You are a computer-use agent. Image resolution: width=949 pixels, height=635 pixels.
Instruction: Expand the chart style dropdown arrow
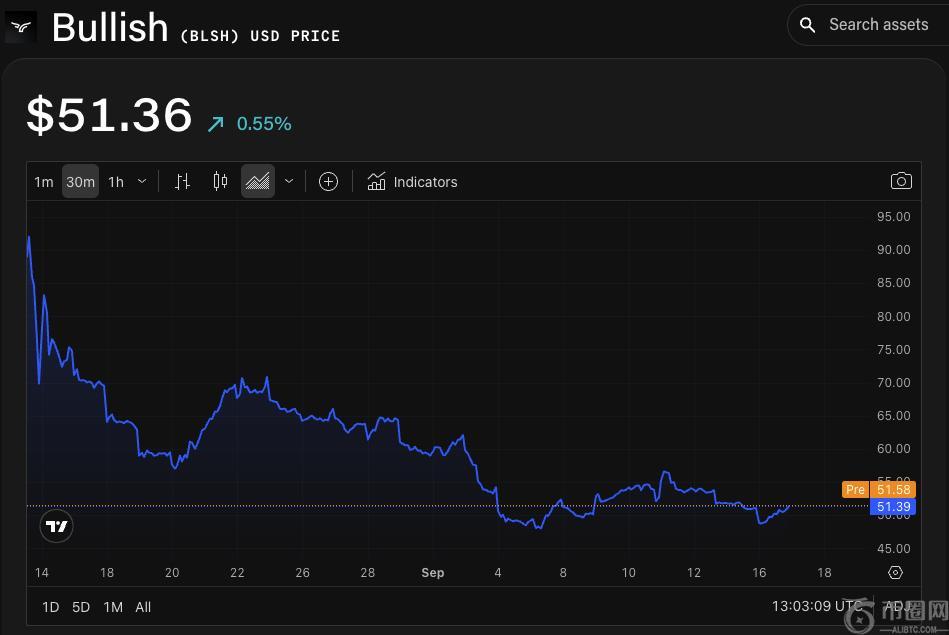point(289,182)
